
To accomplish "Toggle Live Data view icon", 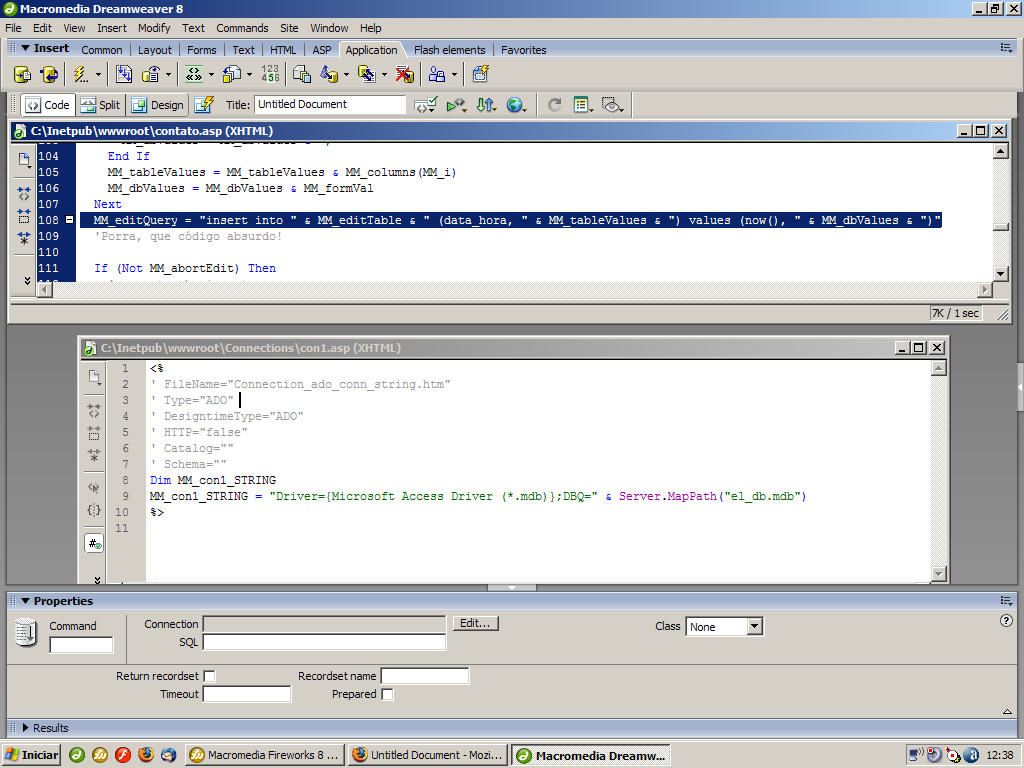I will tap(204, 104).
